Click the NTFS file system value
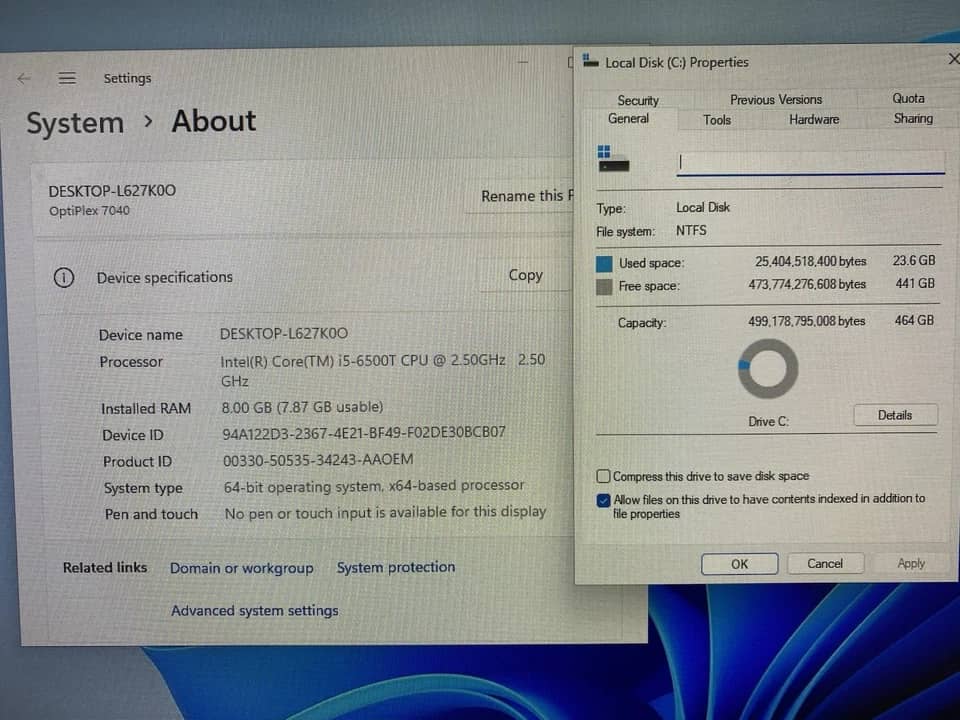The width and height of the screenshot is (960, 720). click(x=691, y=231)
